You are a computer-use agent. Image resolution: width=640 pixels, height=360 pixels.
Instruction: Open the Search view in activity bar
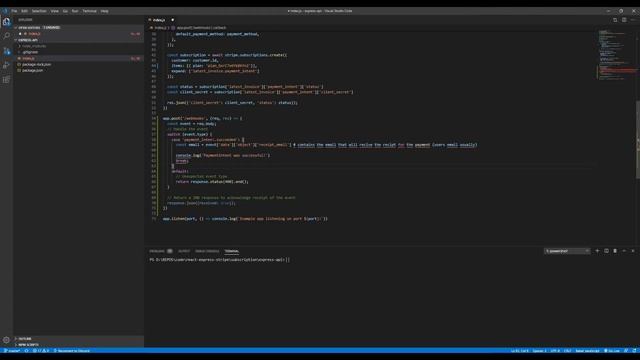point(7,36)
